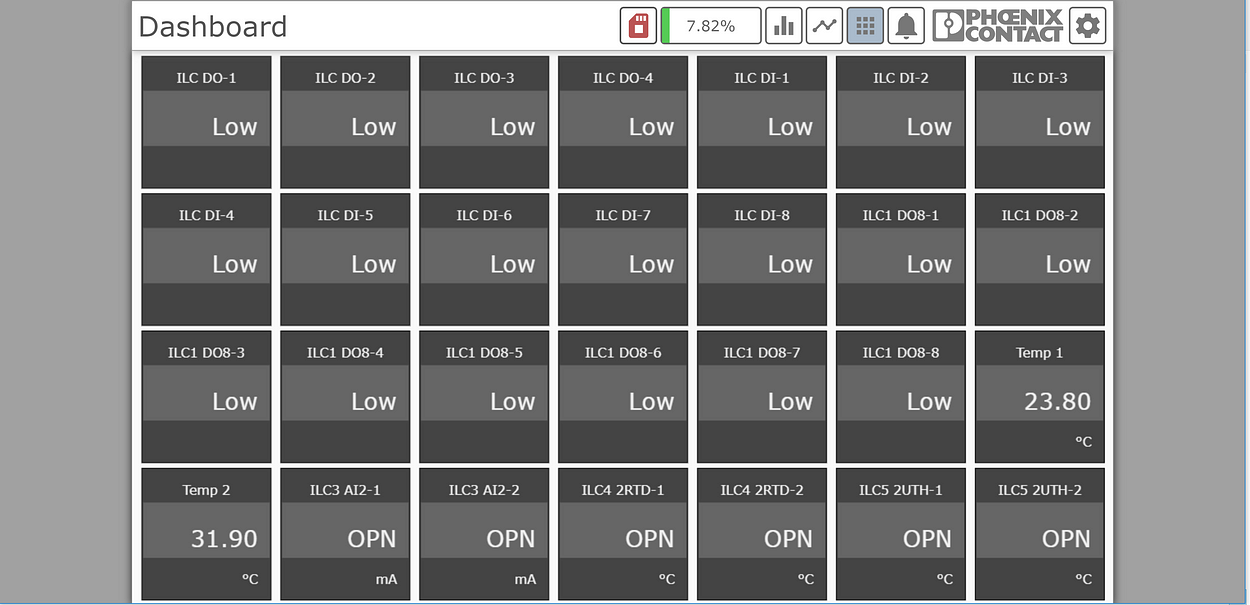Open settings with the gear icon

click(1088, 26)
